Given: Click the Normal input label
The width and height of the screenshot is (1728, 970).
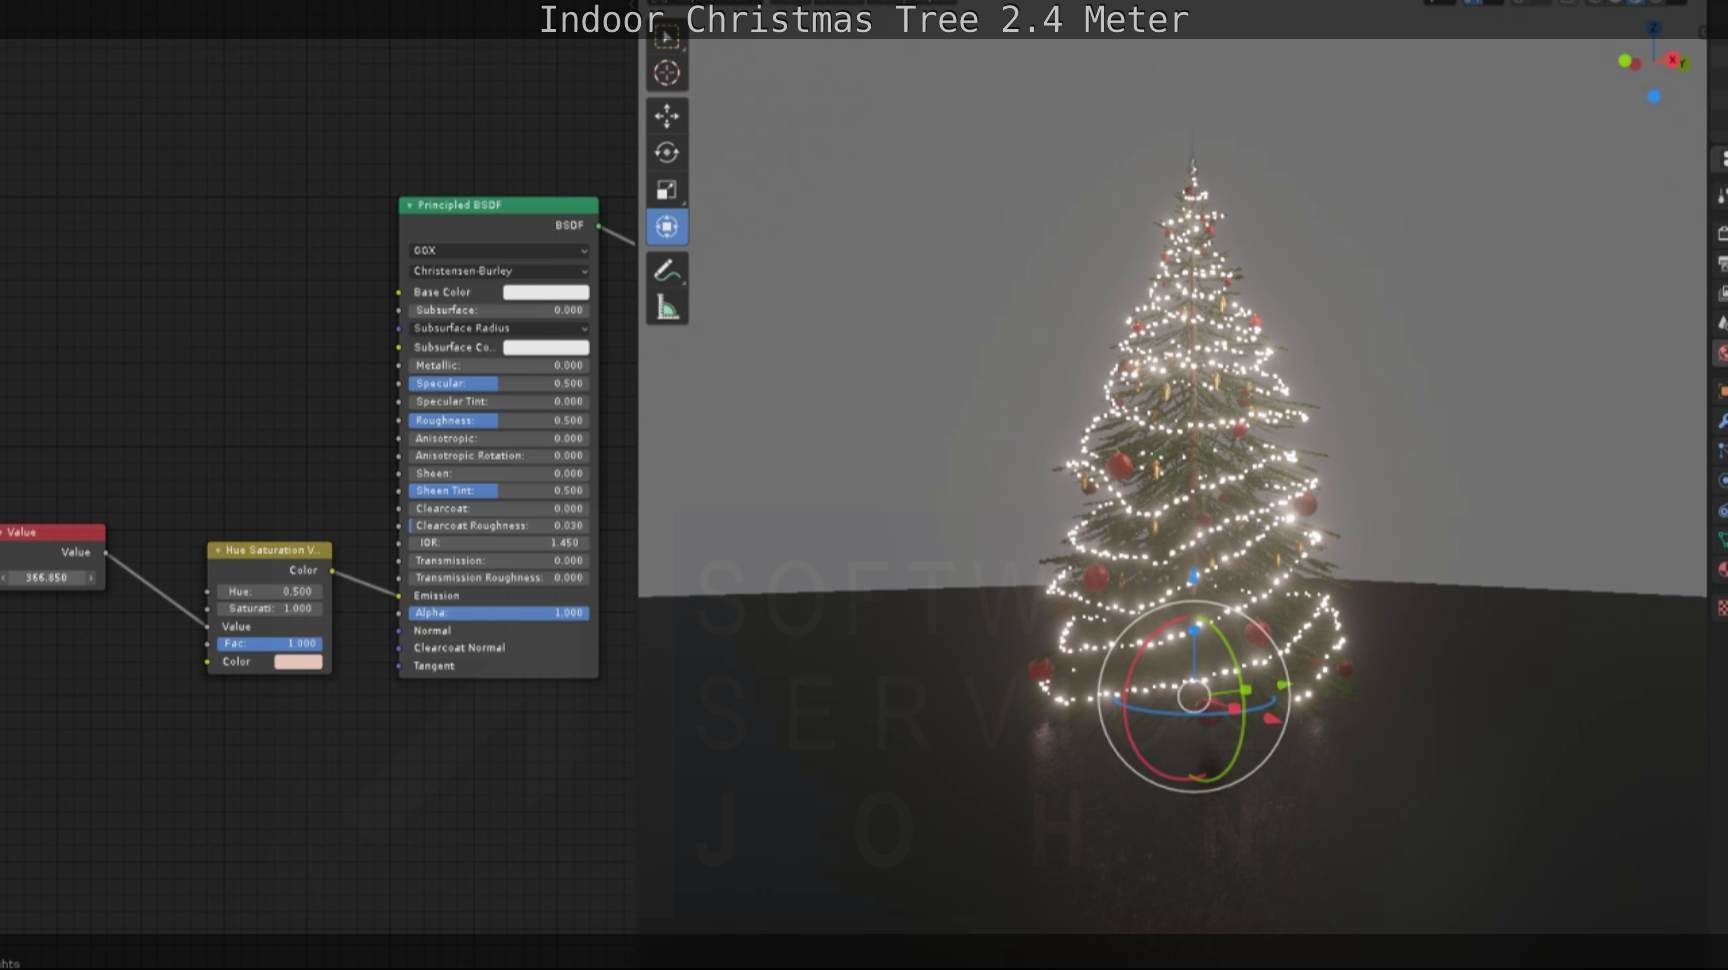Looking at the screenshot, I should click(432, 631).
